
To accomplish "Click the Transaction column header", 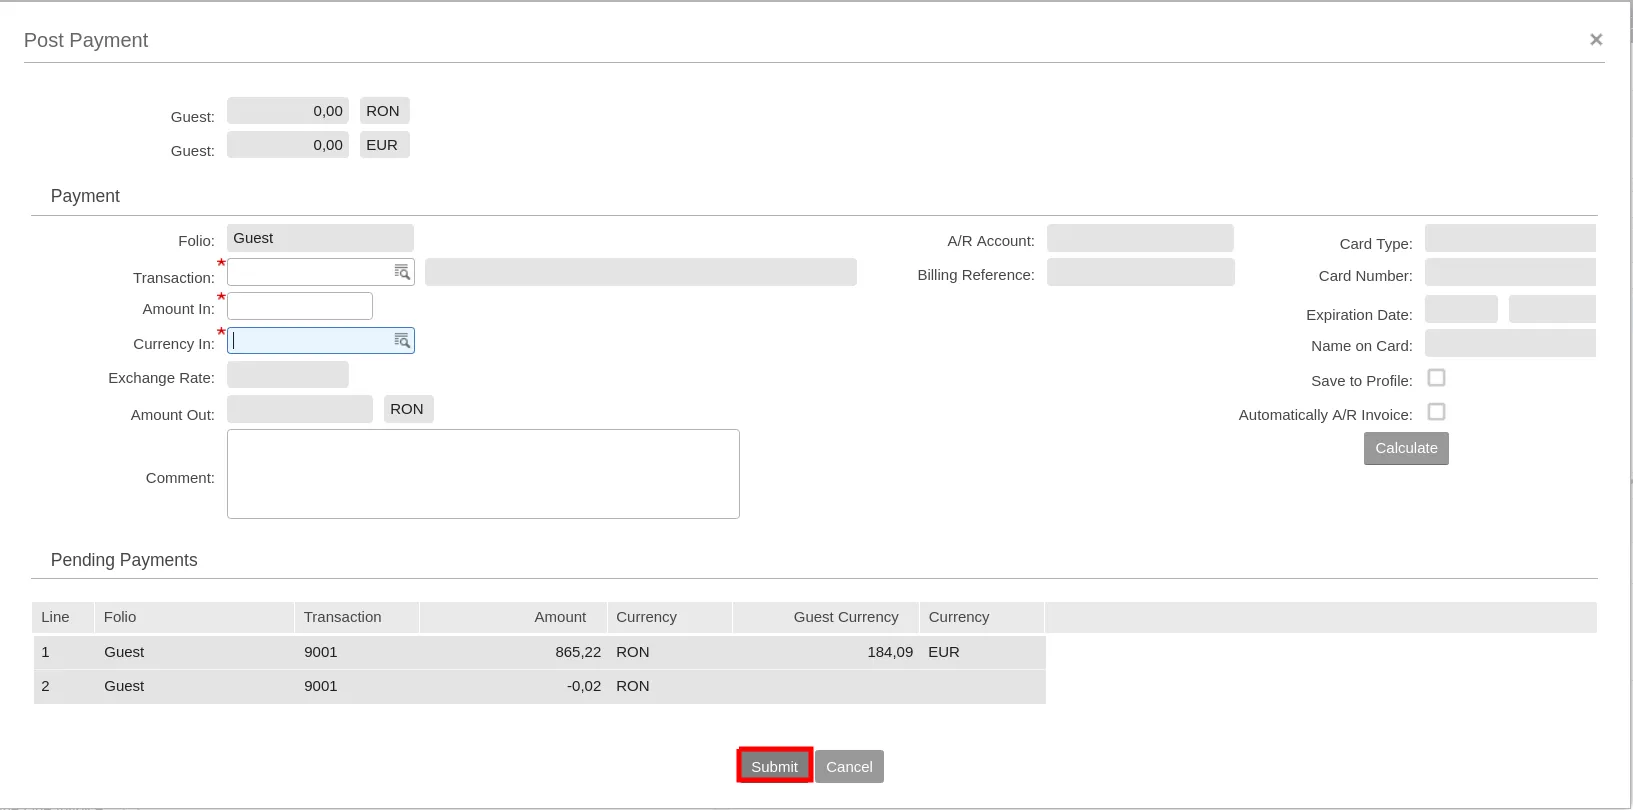I will point(357,617).
